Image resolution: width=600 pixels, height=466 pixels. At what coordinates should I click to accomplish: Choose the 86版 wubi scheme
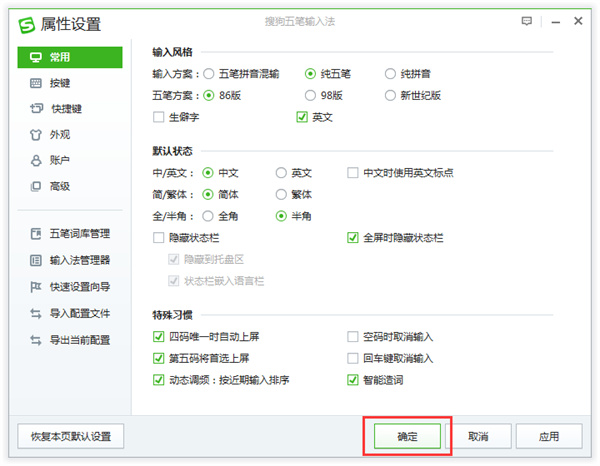(x=209, y=95)
